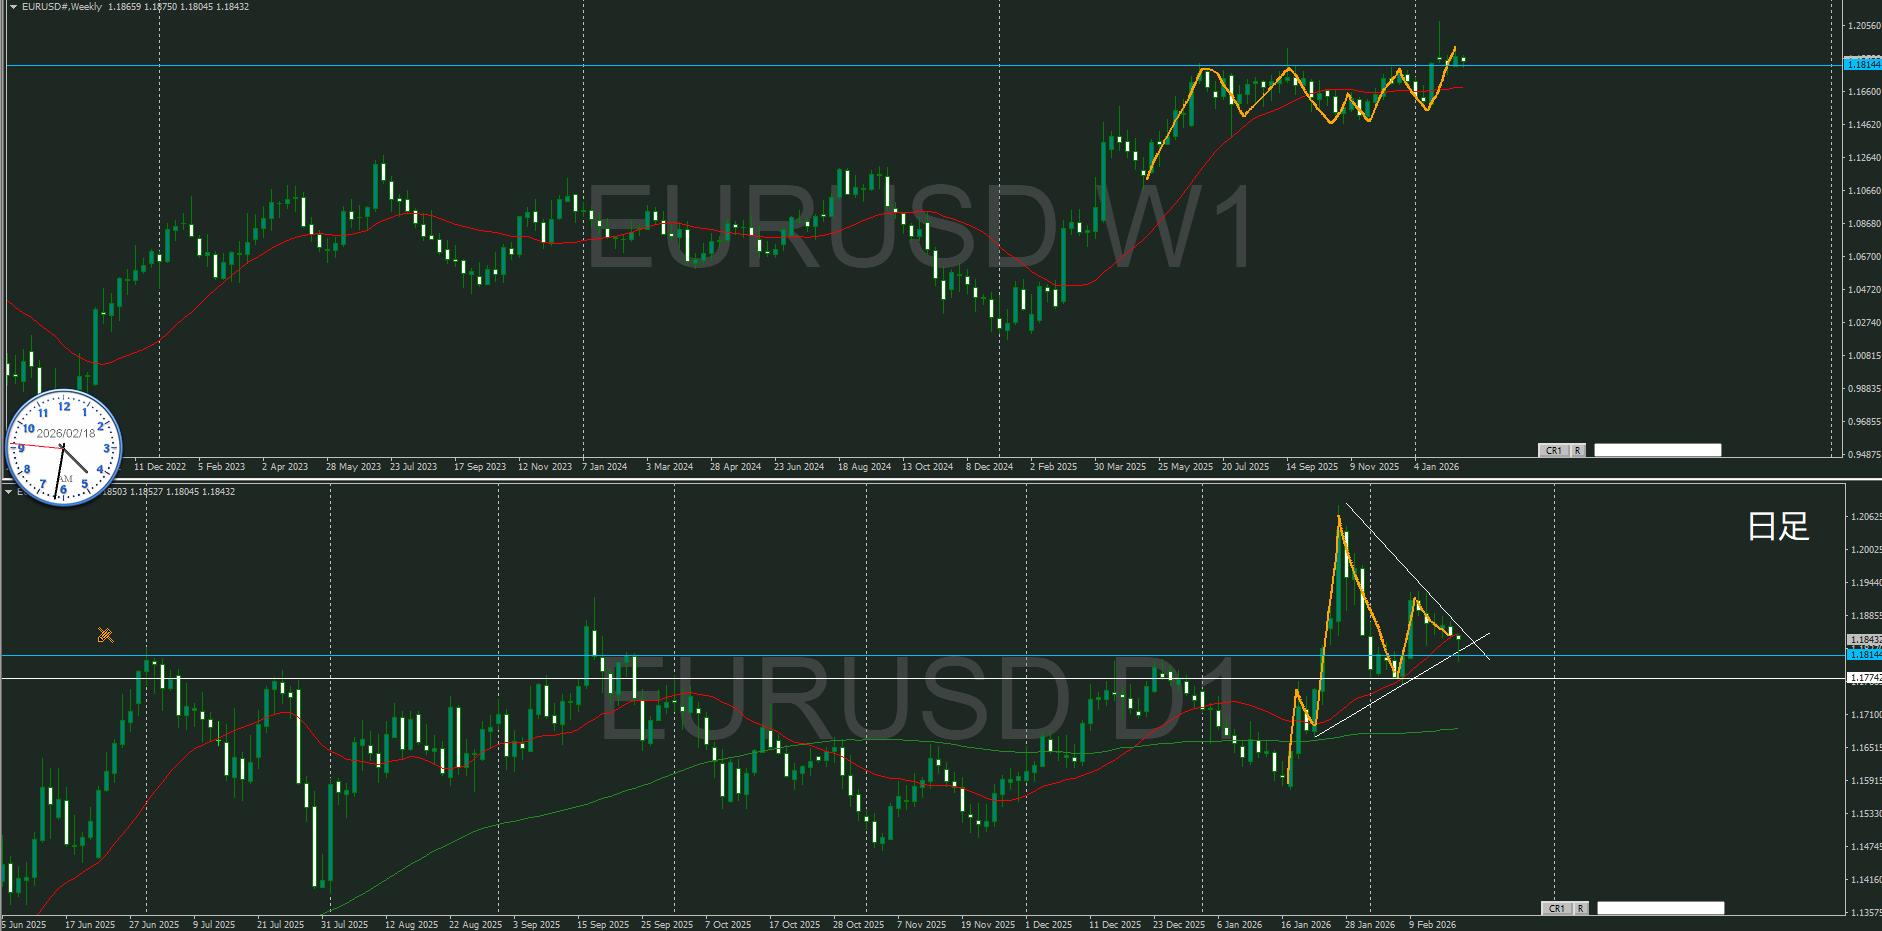The width and height of the screenshot is (1882, 931).
Task: Click the EURUSD#,Weekly chart title text
Action: [x=62, y=7]
